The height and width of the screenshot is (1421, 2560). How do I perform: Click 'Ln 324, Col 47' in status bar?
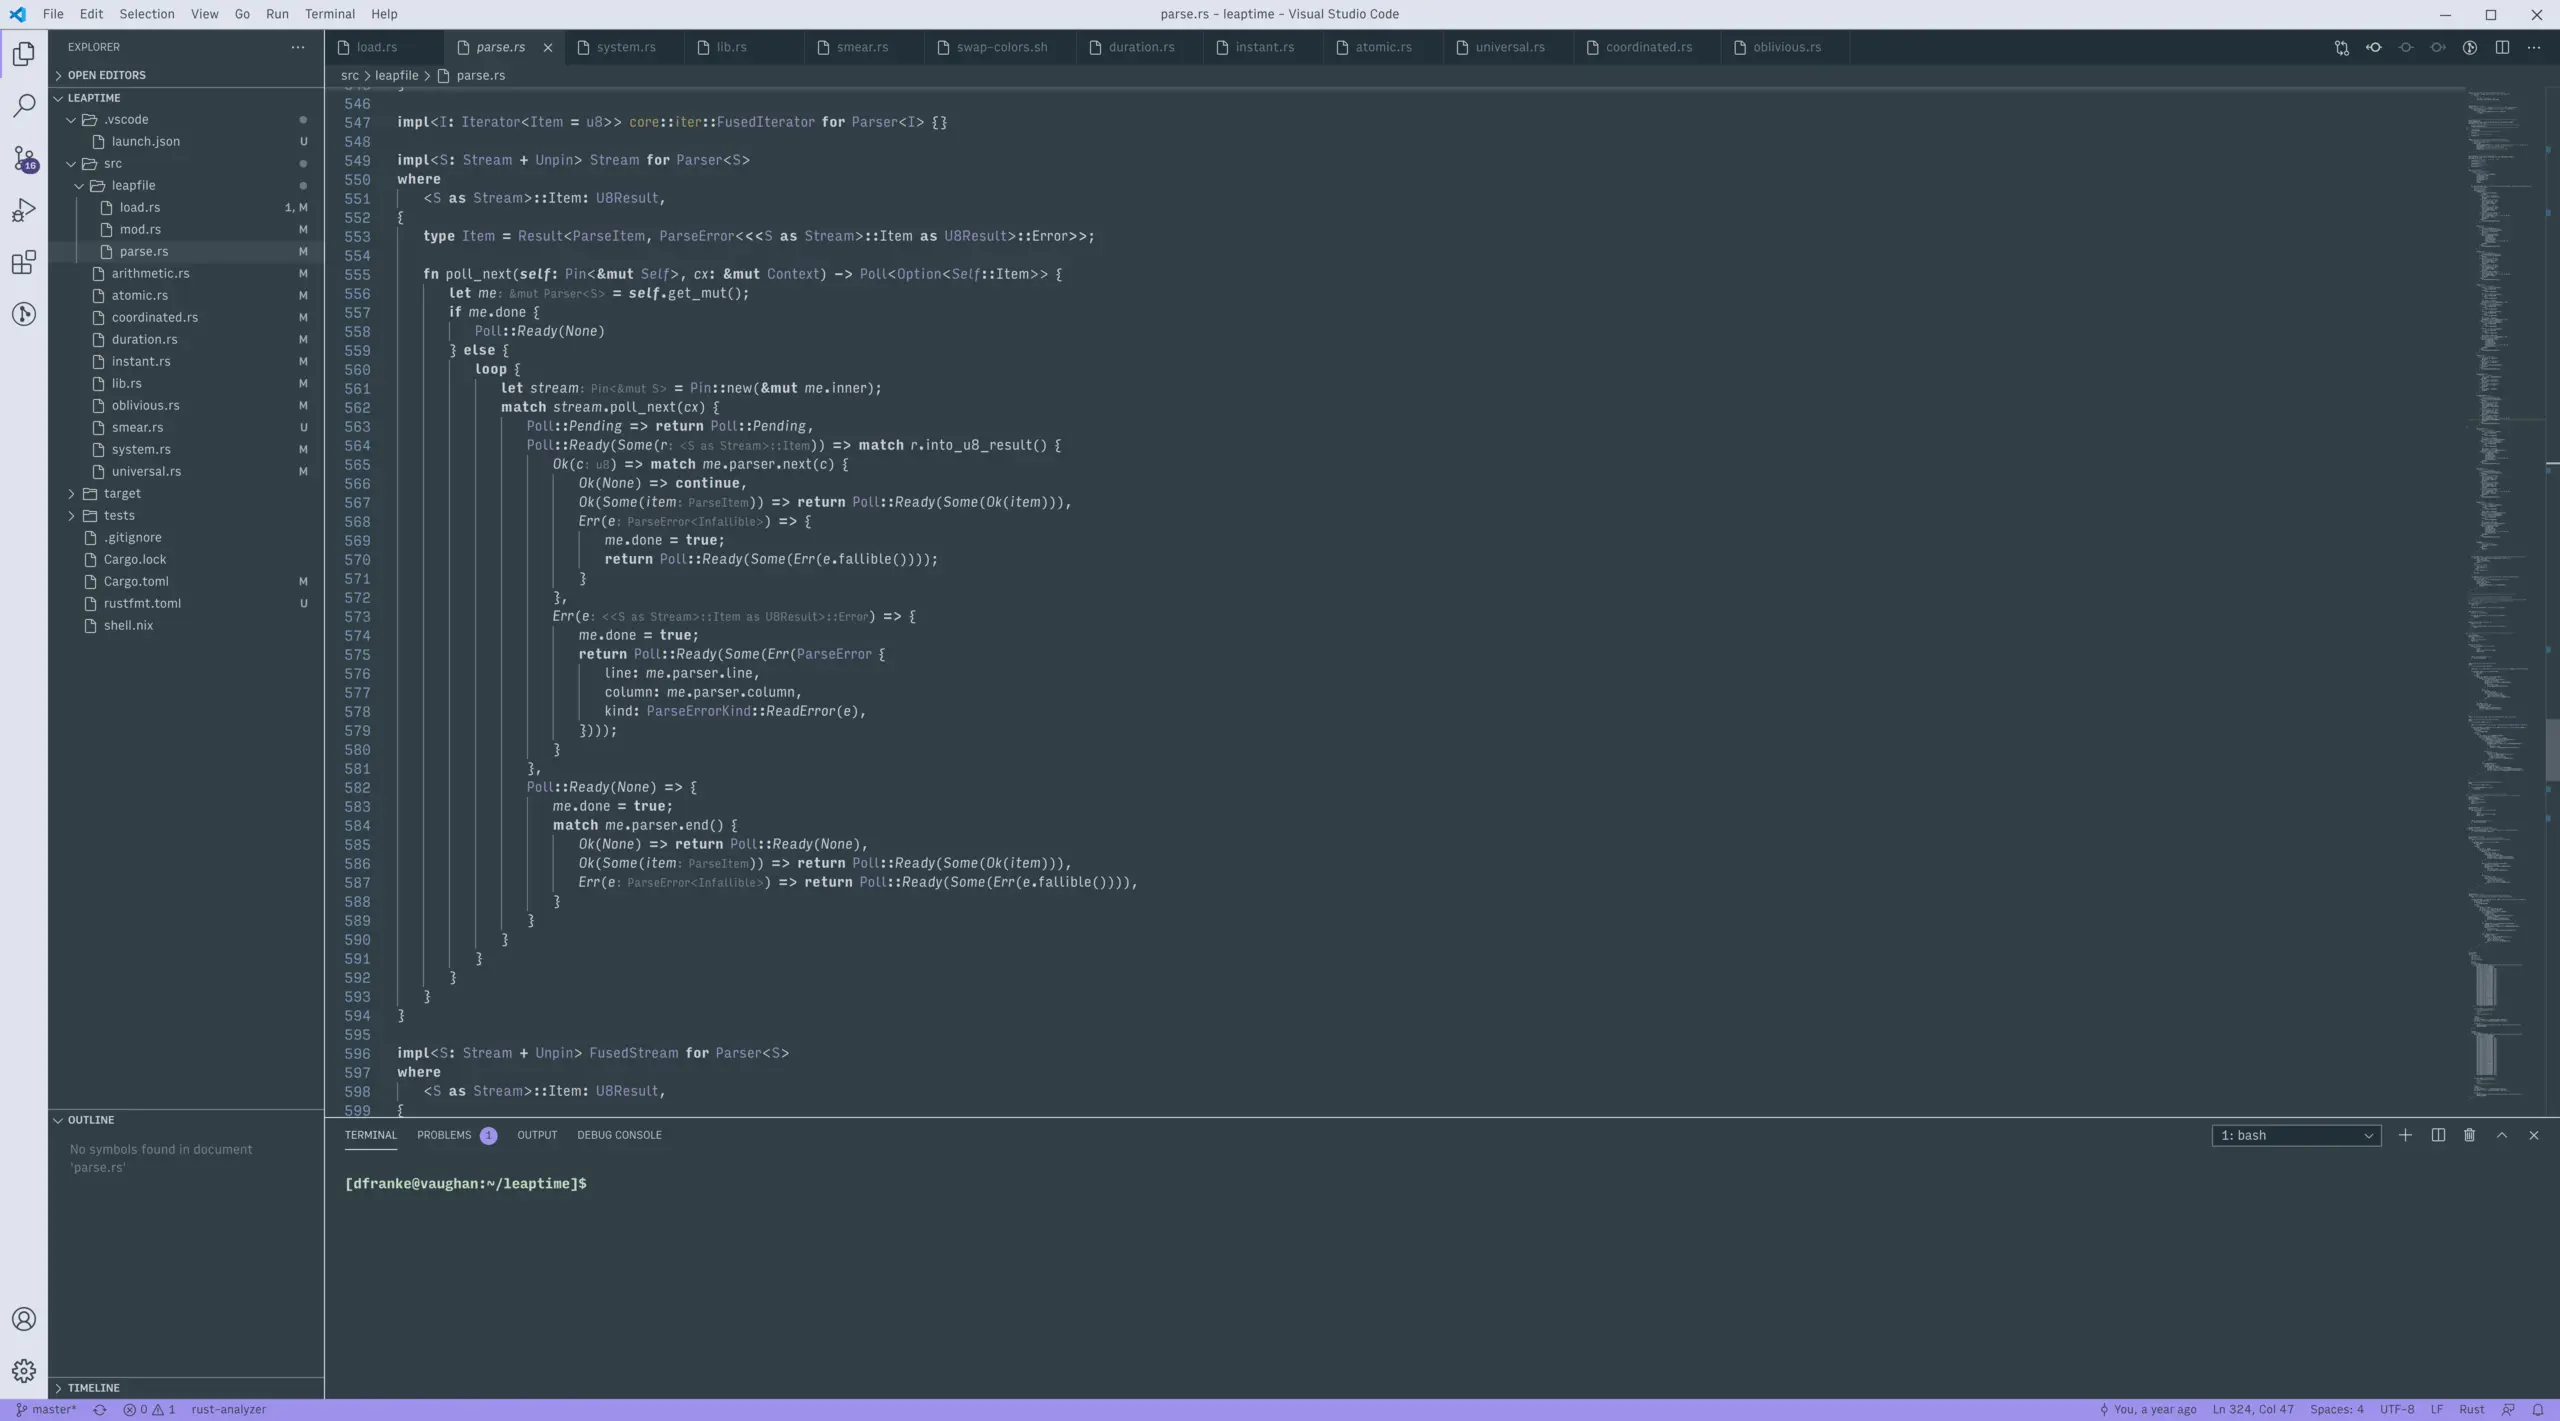coord(2253,1410)
